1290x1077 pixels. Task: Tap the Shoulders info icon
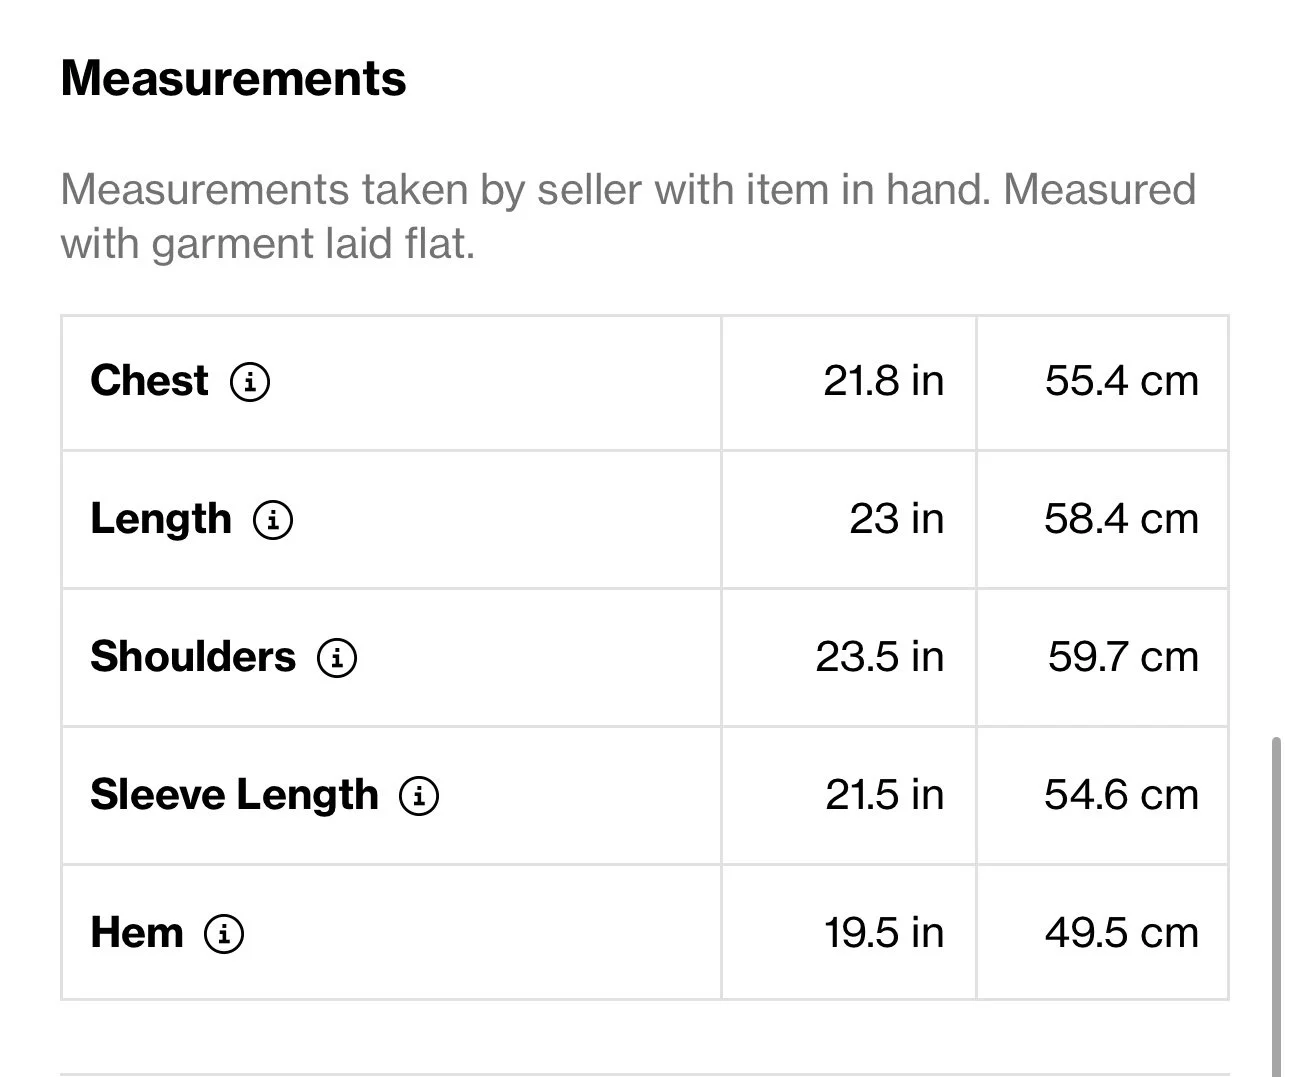tap(337, 657)
